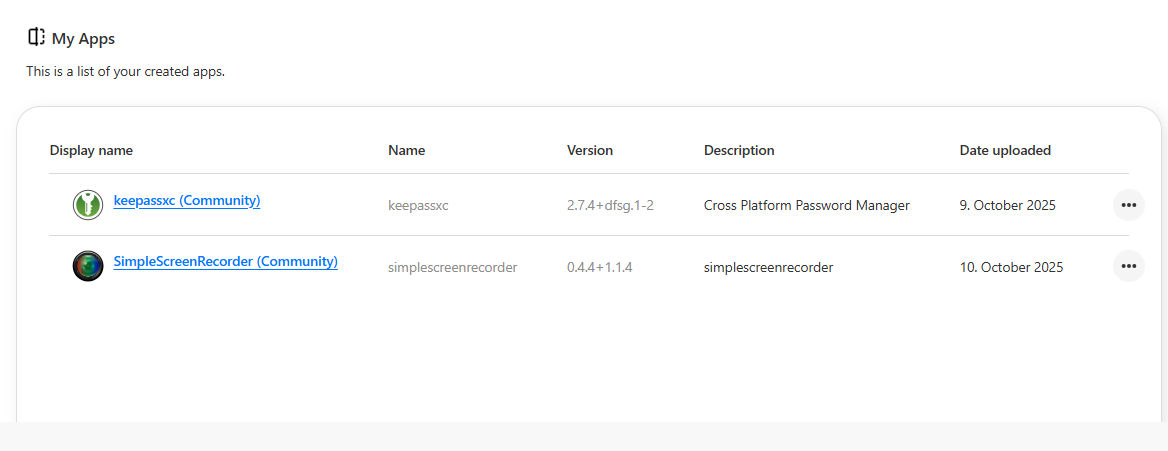
Task: Open the keepassxc (Community) link
Action: pyautogui.click(x=187, y=201)
